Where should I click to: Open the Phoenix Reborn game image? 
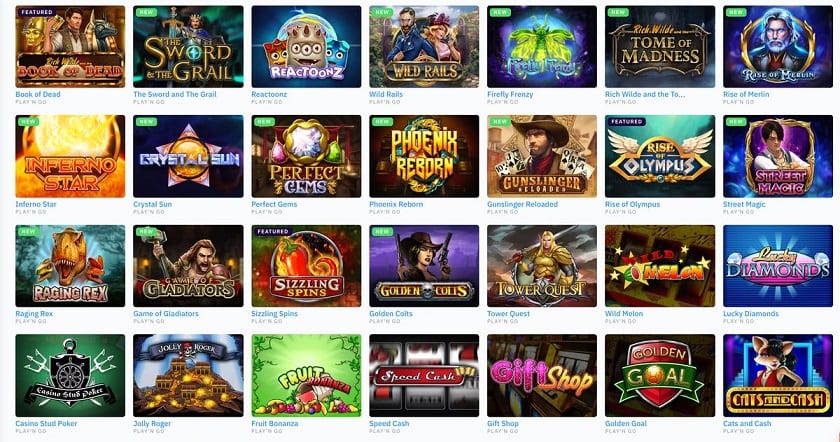click(424, 156)
